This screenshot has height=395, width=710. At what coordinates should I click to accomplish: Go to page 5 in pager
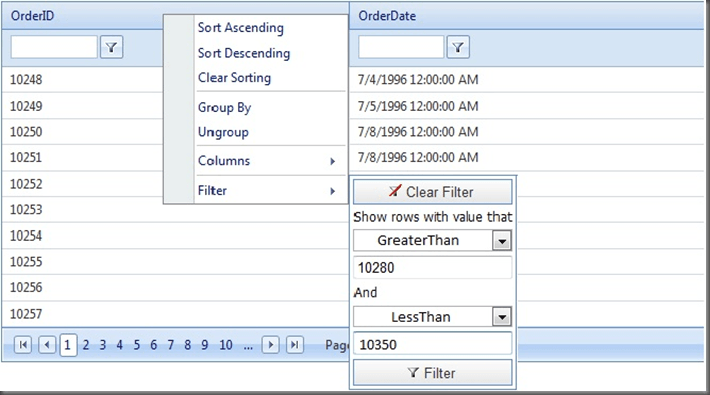(137, 345)
